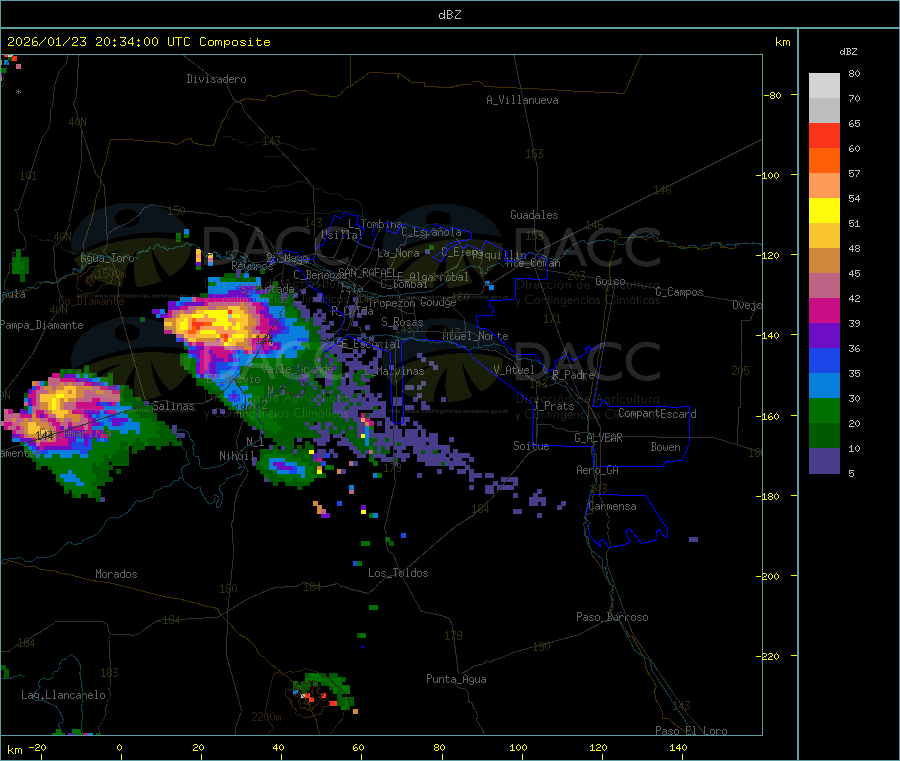Screen dimensions: 900x761
Task: Click the 'S_Rosas' place label
Action: click(x=402, y=322)
